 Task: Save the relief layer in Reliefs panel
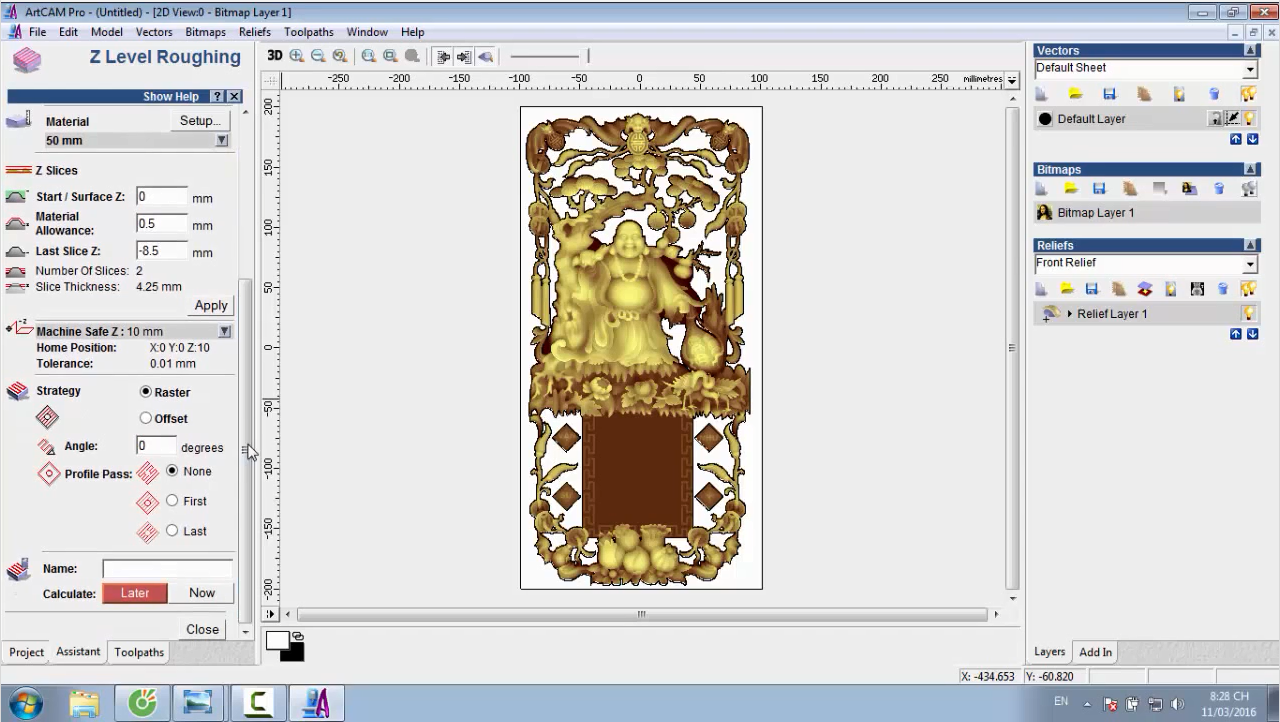pyautogui.click(x=1092, y=289)
